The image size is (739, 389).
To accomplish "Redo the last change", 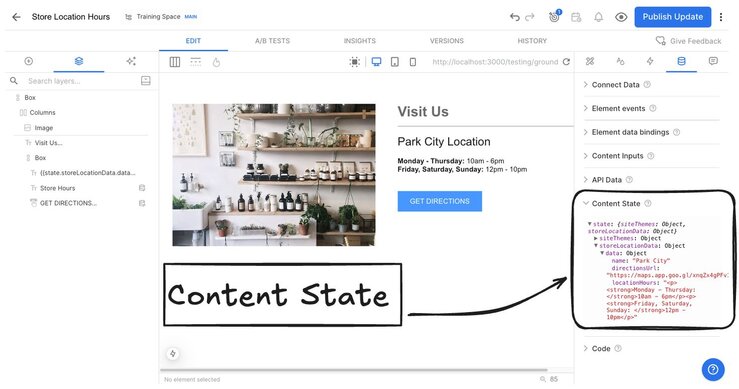I will coord(530,17).
